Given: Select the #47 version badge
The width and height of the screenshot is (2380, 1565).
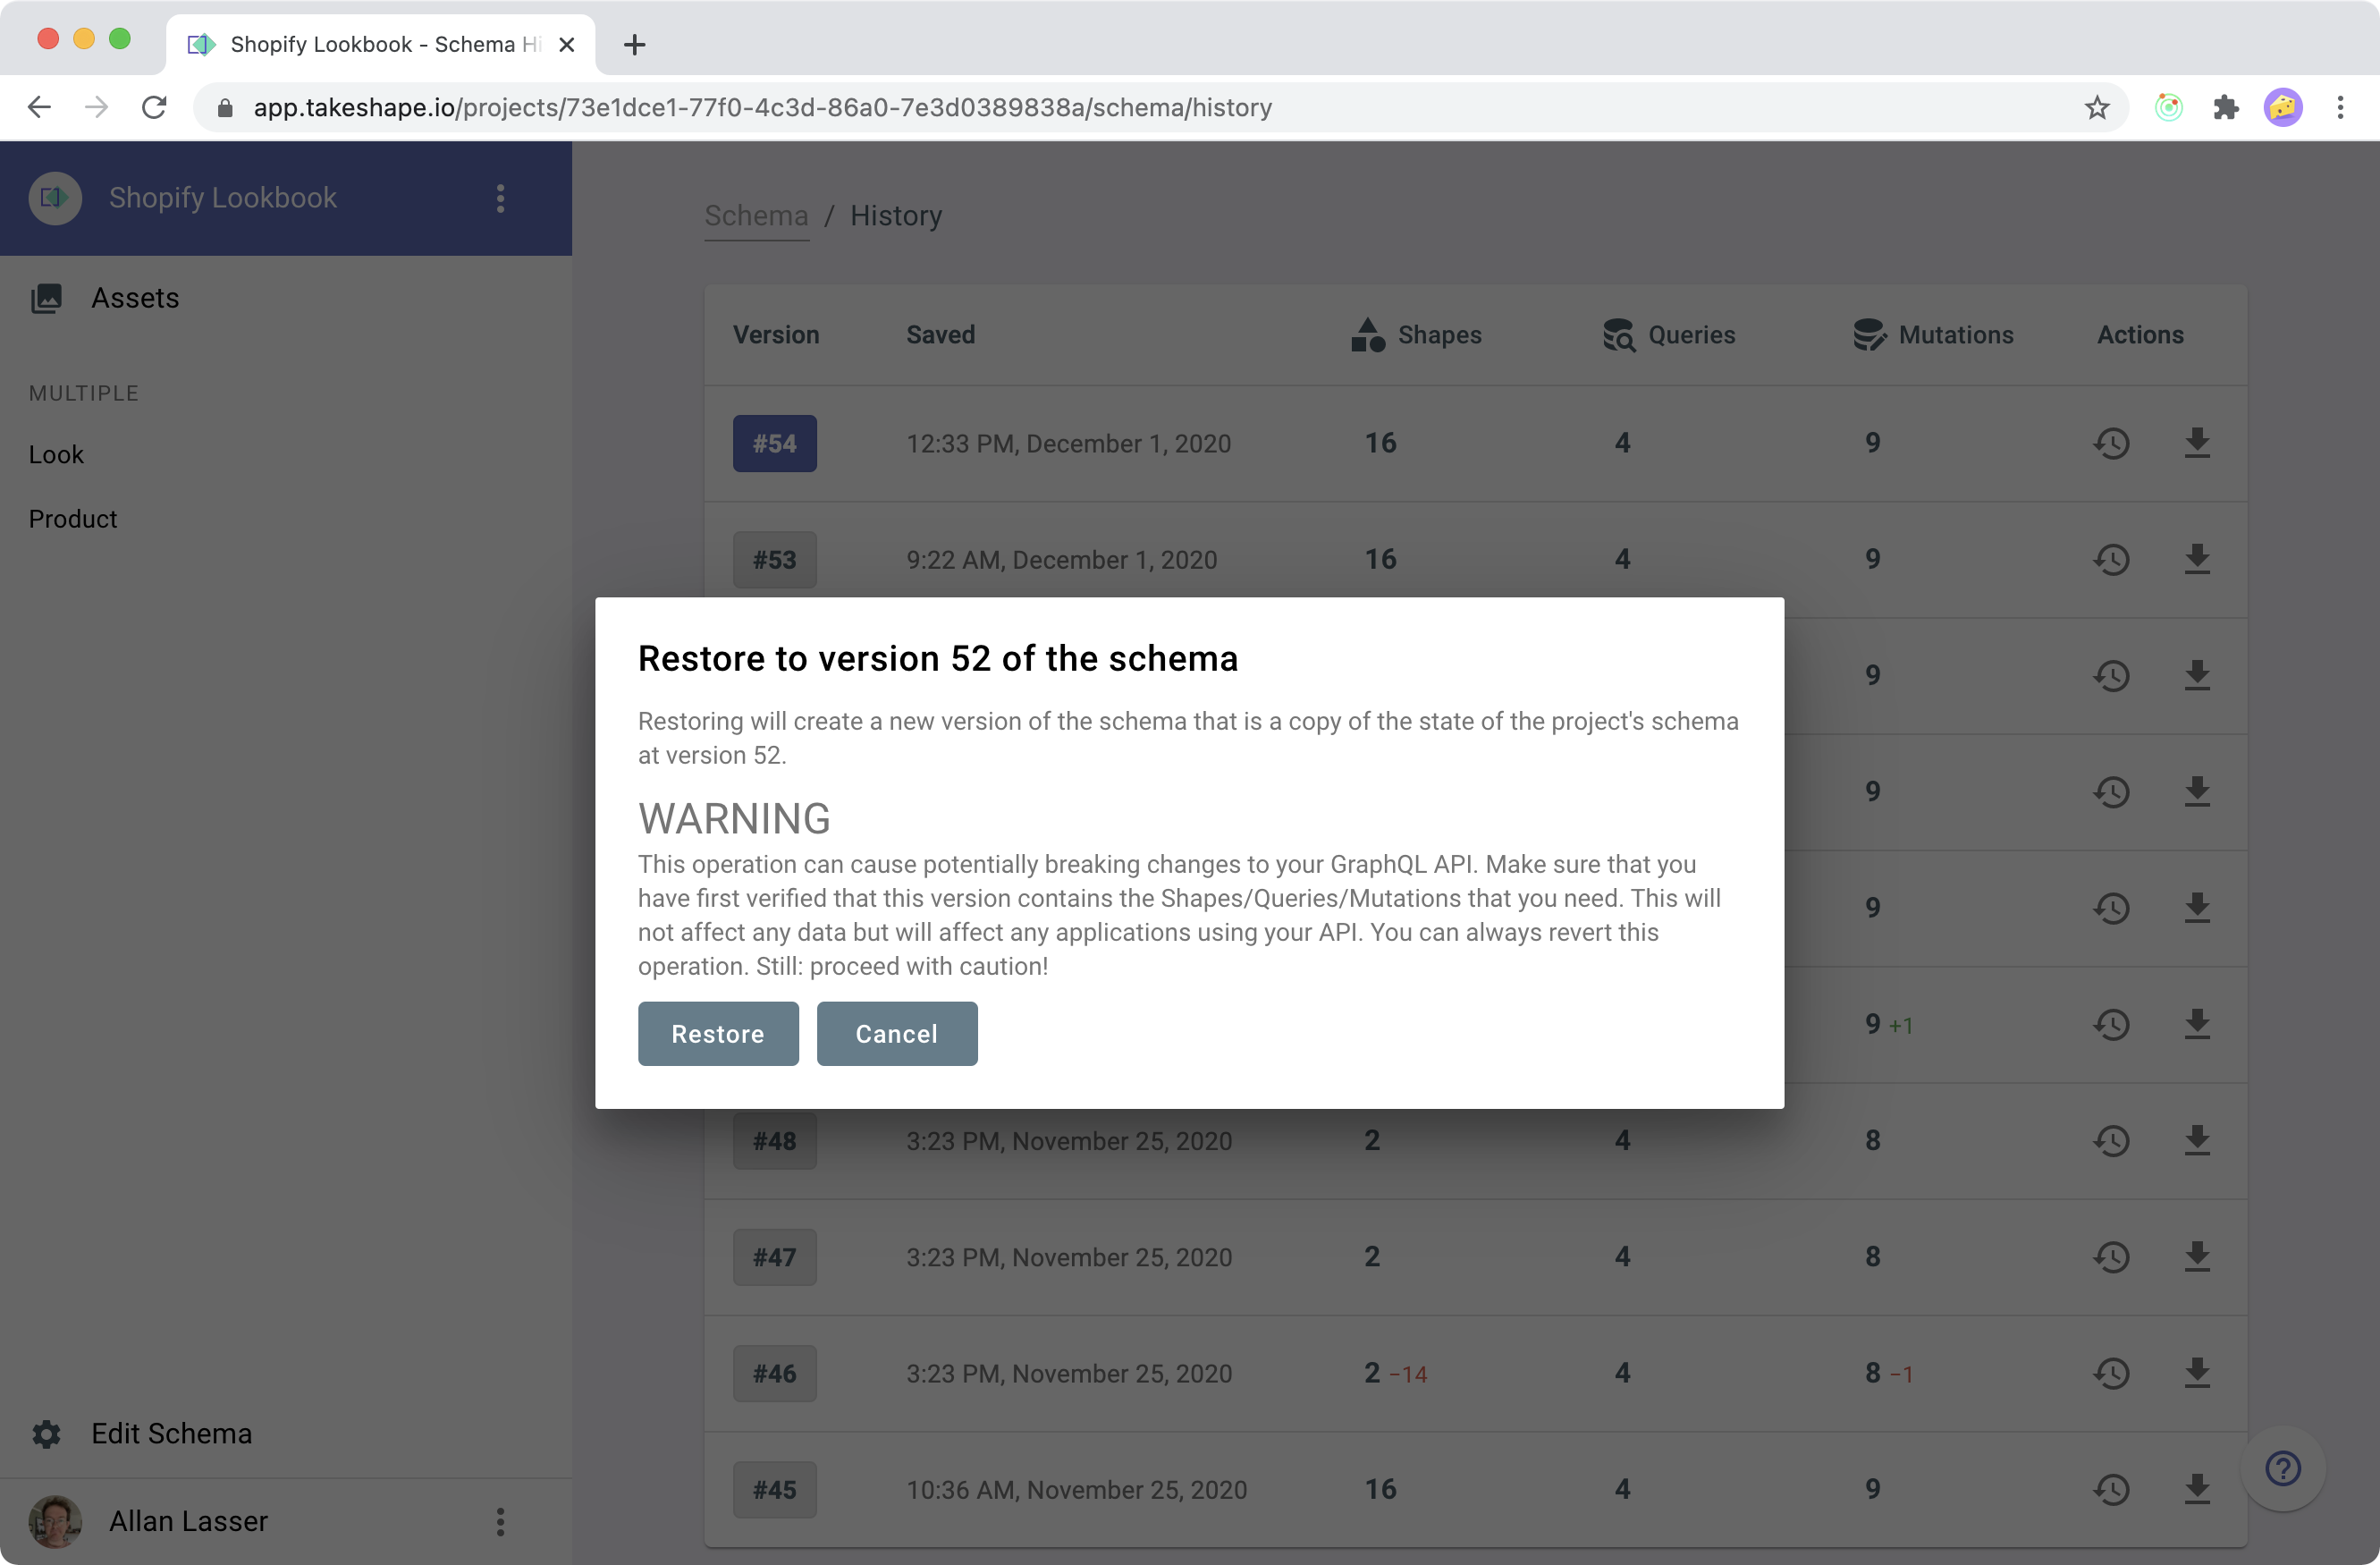Looking at the screenshot, I should pyautogui.click(x=775, y=1257).
